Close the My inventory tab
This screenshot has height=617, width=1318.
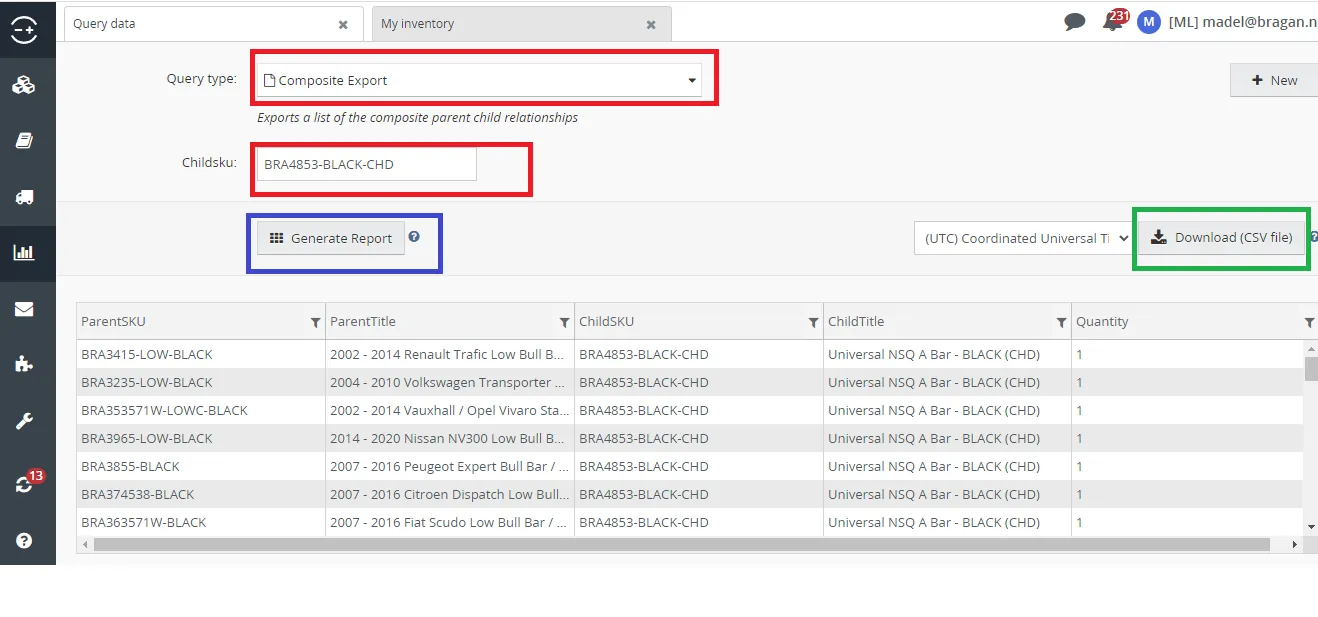pyautogui.click(x=651, y=24)
